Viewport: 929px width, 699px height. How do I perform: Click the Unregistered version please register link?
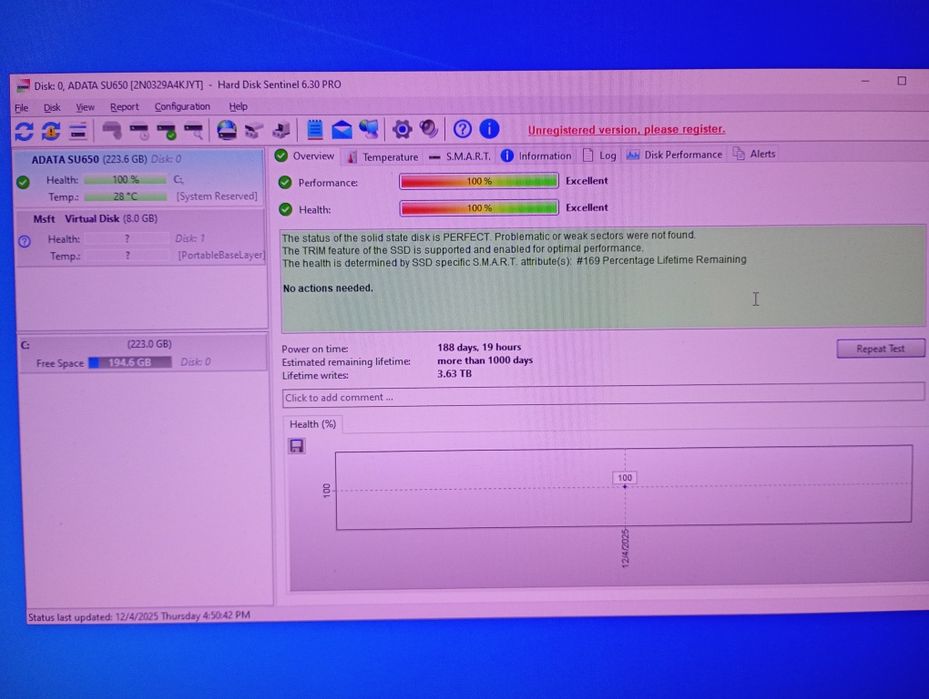coord(626,129)
